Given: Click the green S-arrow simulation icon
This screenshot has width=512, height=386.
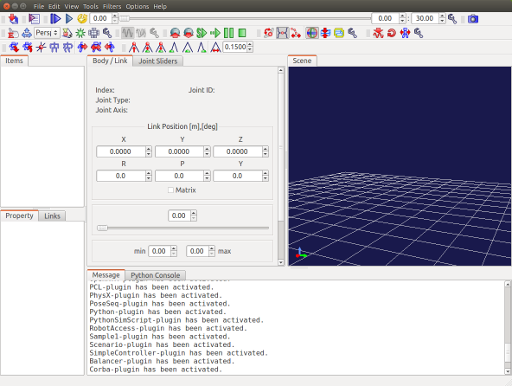Looking at the screenshot, I should pyautogui.click(x=202, y=33).
